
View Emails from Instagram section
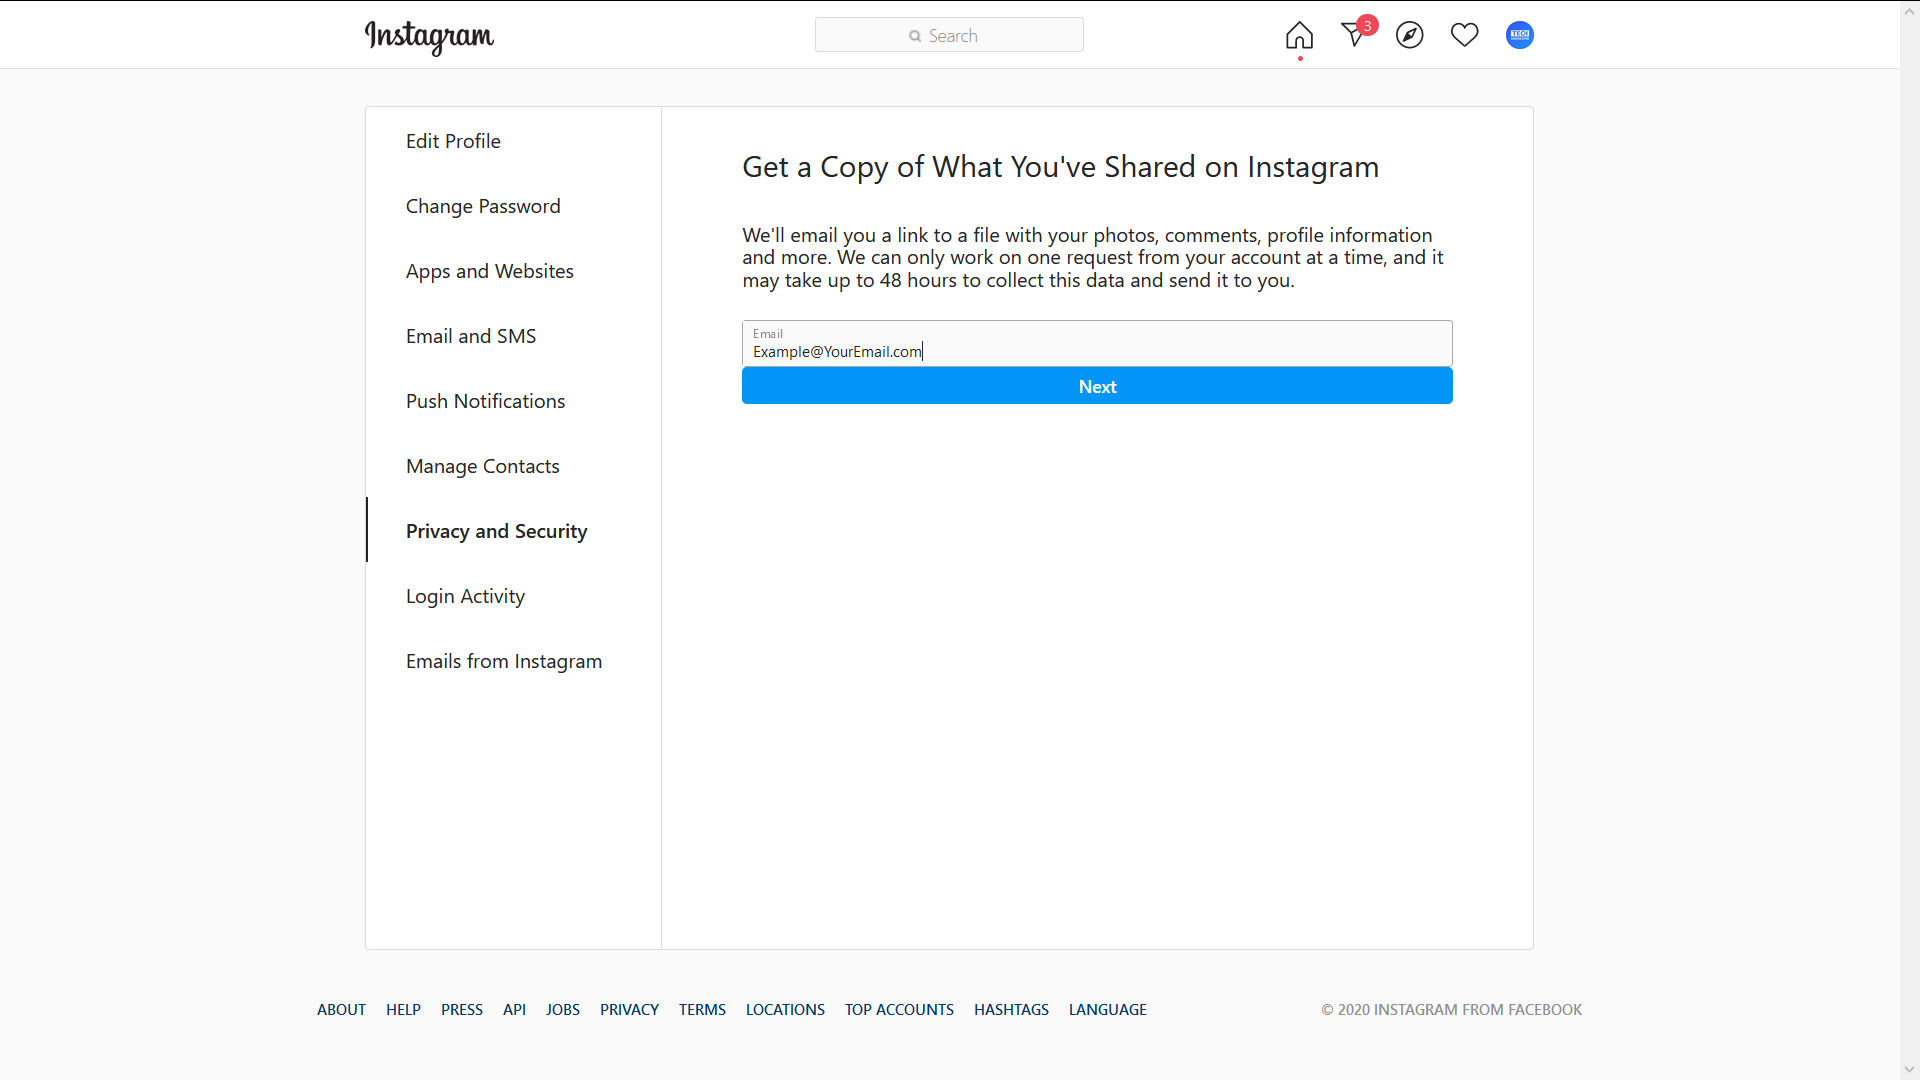(504, 661)
